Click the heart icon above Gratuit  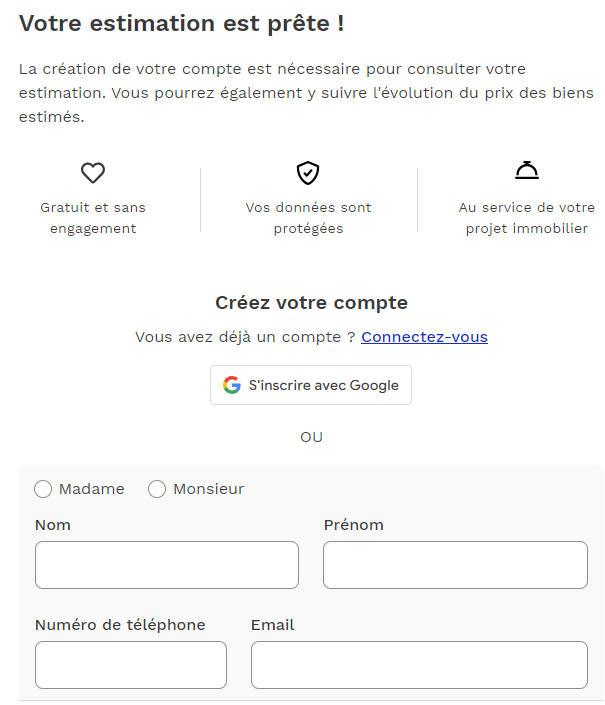93,173
